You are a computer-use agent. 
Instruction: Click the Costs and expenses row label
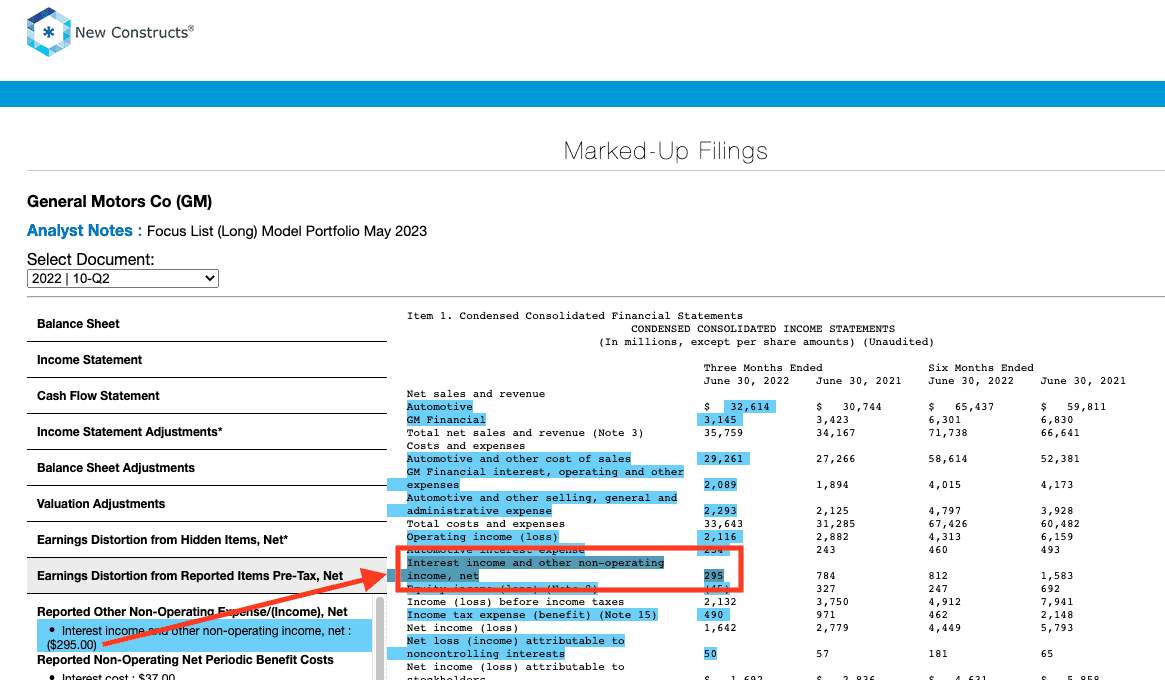click(466, 446)
